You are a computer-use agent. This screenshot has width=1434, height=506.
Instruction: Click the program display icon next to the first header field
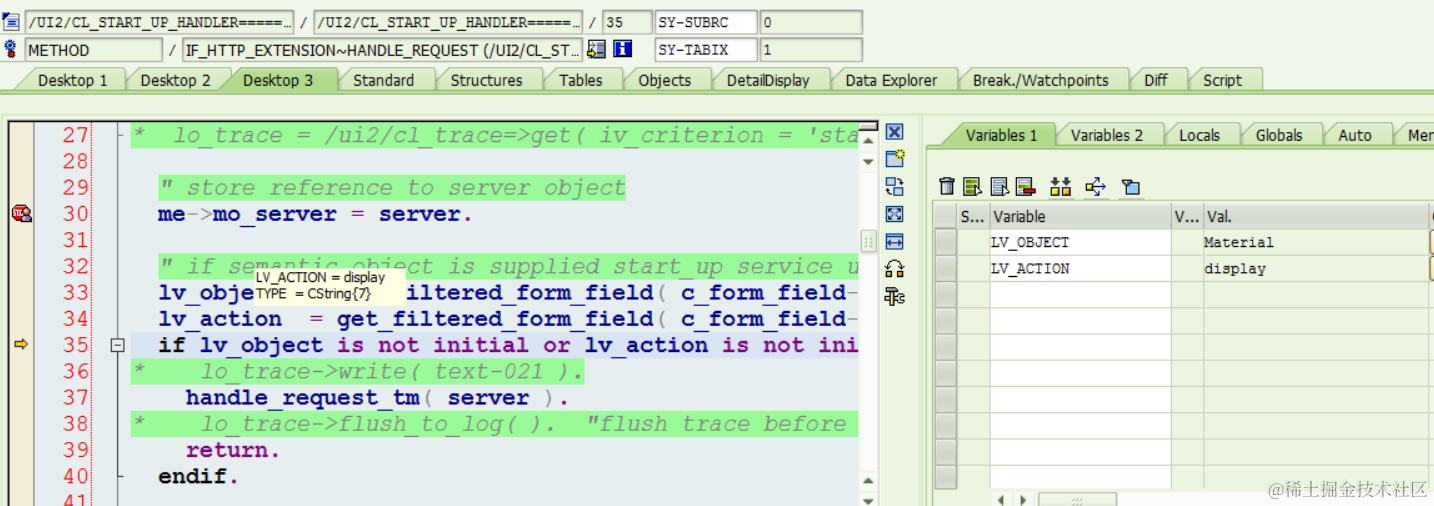pos(11,22)
